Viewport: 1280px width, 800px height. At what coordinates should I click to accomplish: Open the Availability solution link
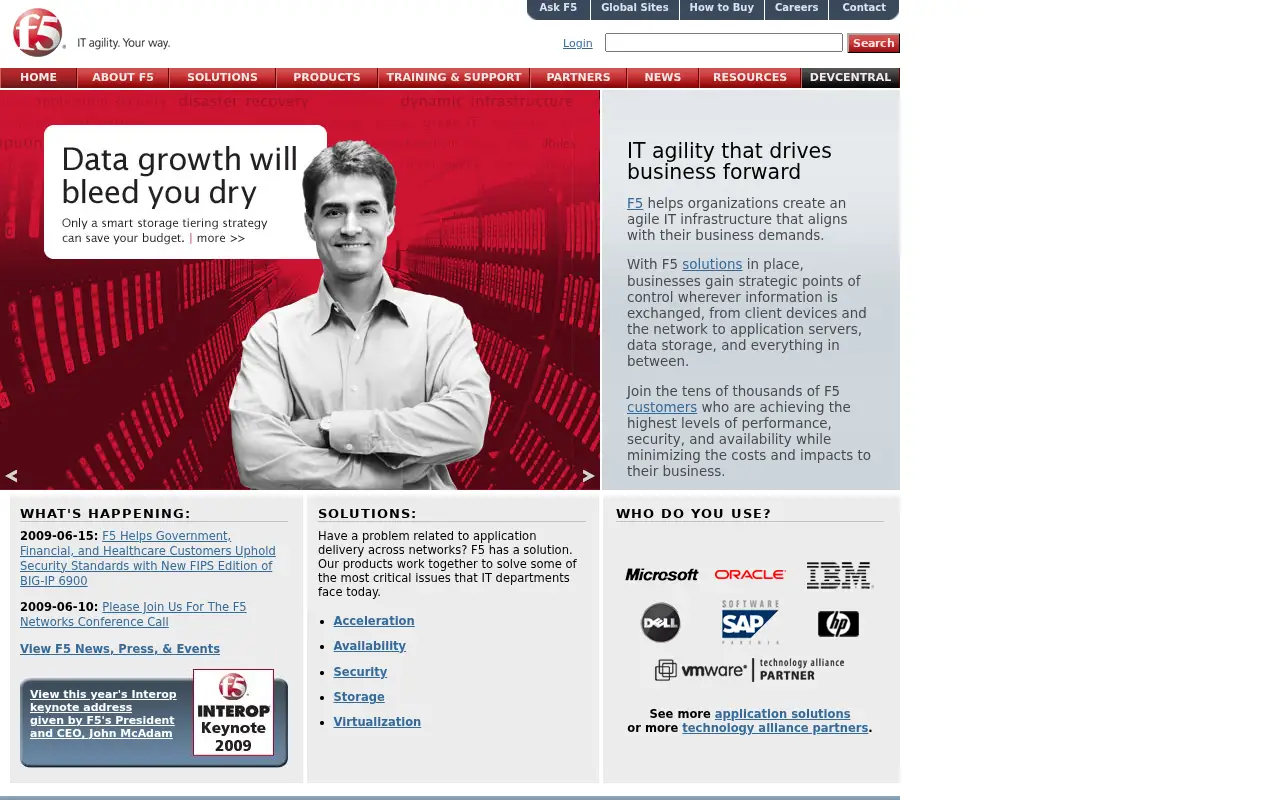[x=370, y=646]
